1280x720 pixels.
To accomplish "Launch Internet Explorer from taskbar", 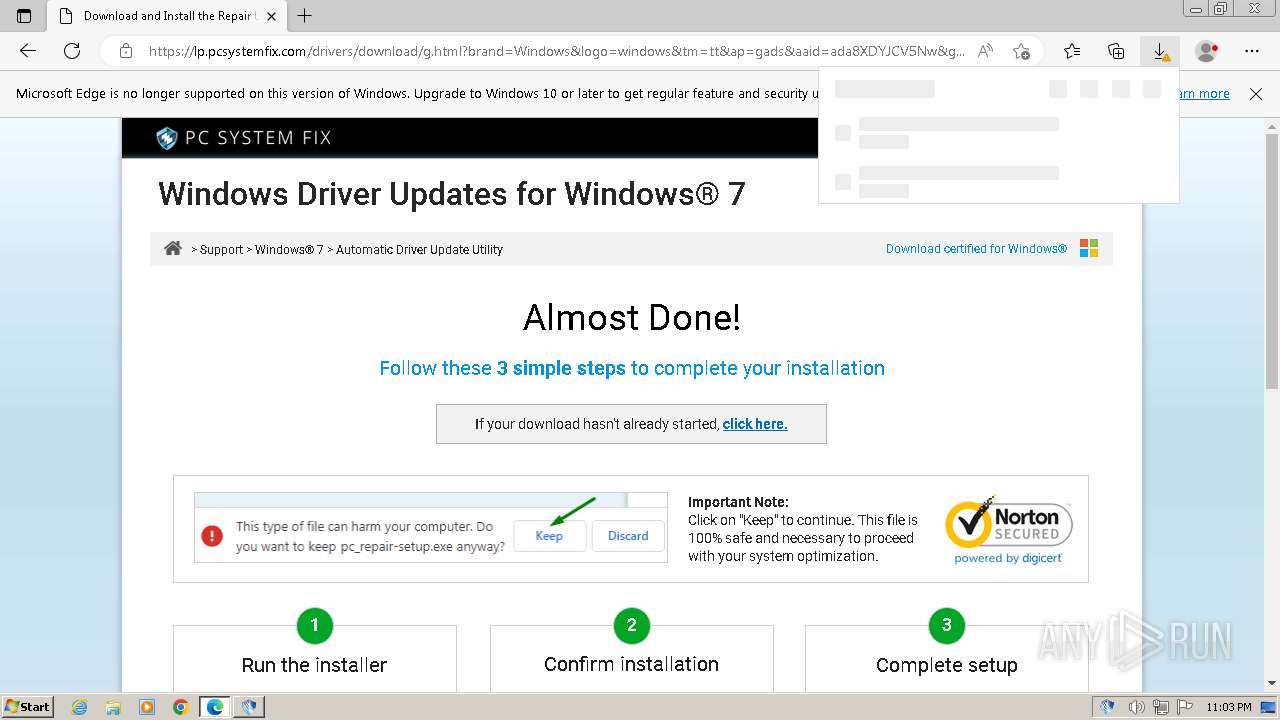I will (x=79, y=707).
